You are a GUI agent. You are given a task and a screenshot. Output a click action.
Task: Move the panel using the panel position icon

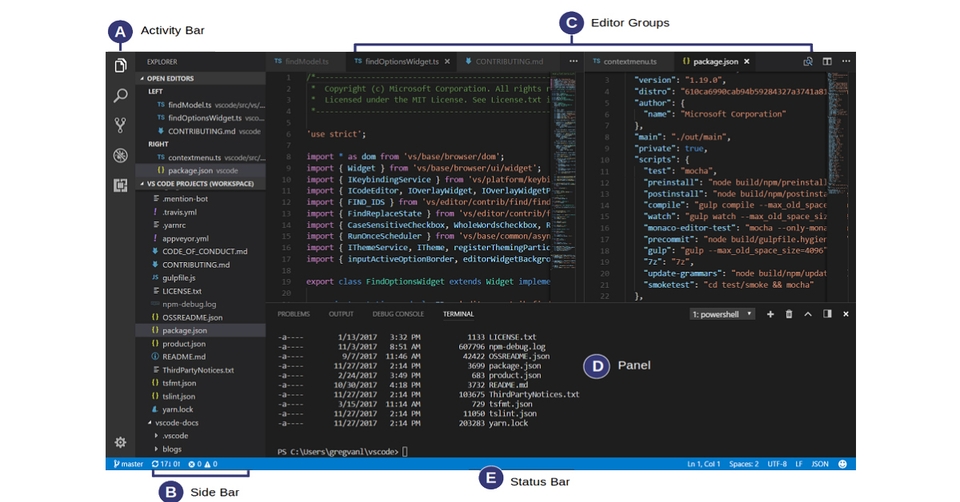(x=827, y=314)
